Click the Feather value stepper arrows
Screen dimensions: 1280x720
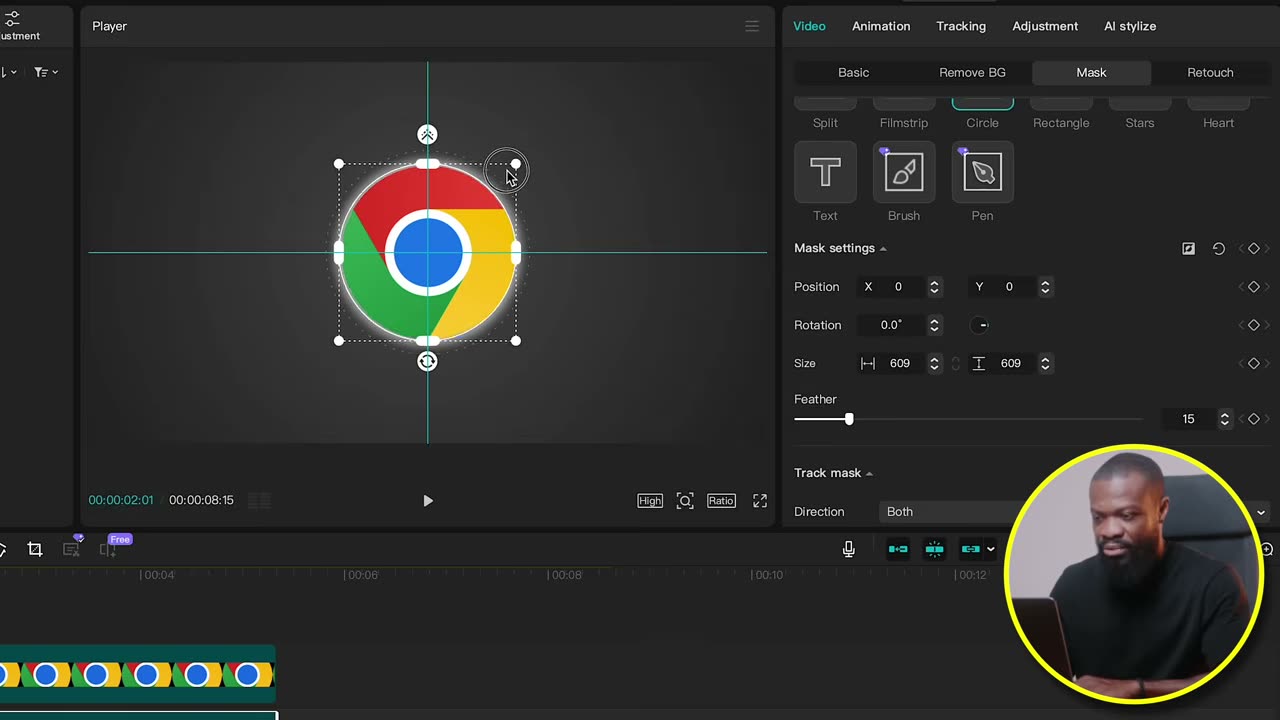point(1224,419)
